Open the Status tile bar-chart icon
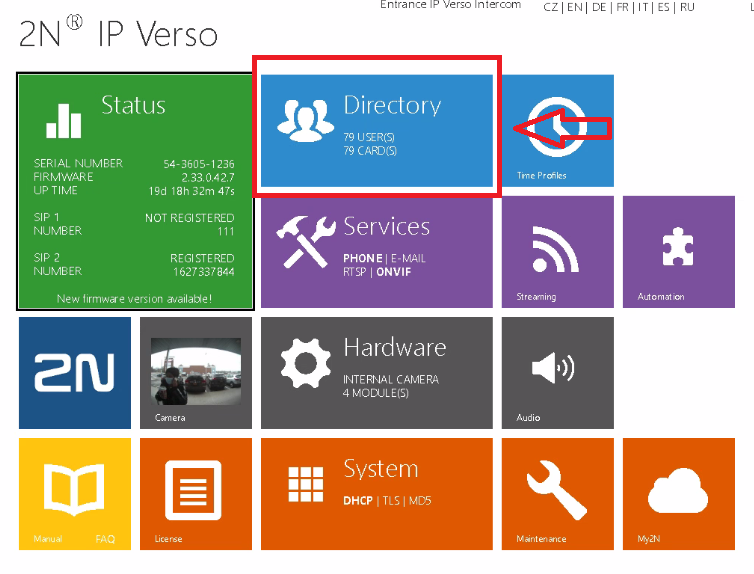This screenshot has width=754, height=574. 63,121
